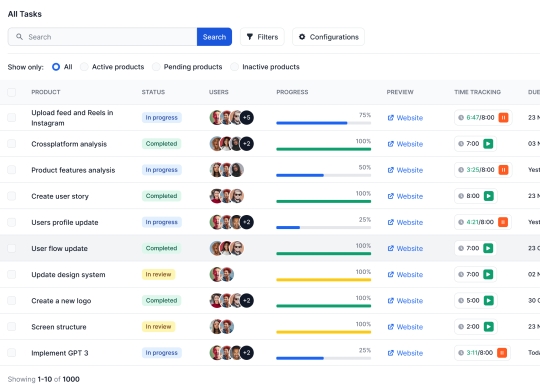Start timer for Create user story

(x=488, y=196)
